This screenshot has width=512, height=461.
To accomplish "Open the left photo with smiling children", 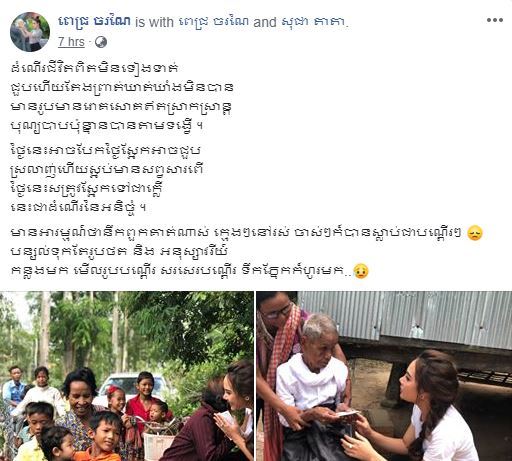I will [127, 376].
